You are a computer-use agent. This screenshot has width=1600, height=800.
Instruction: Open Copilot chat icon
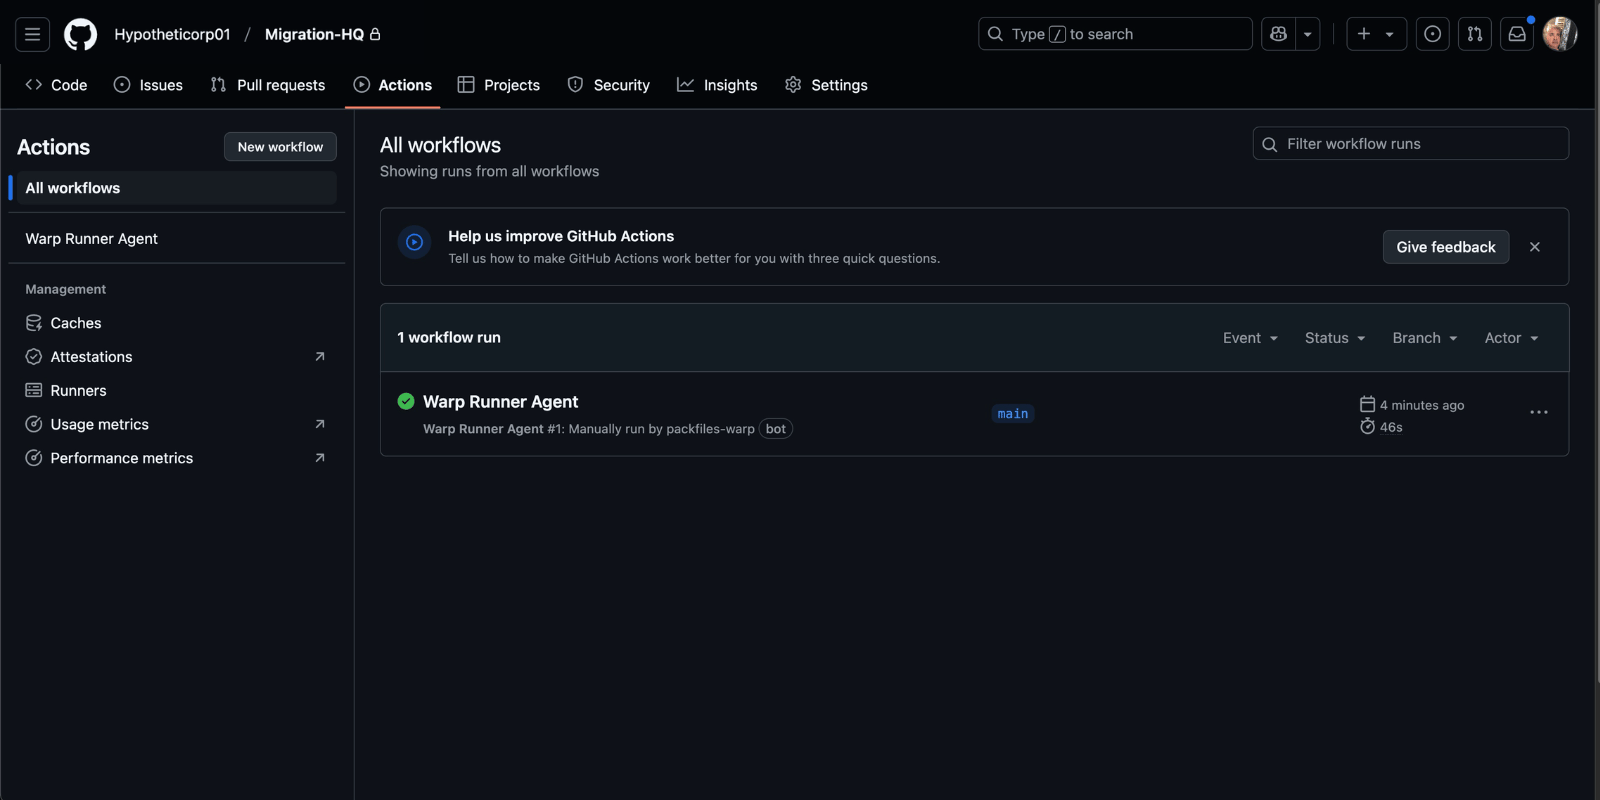pyautogui.click(x=1278, y=34)
